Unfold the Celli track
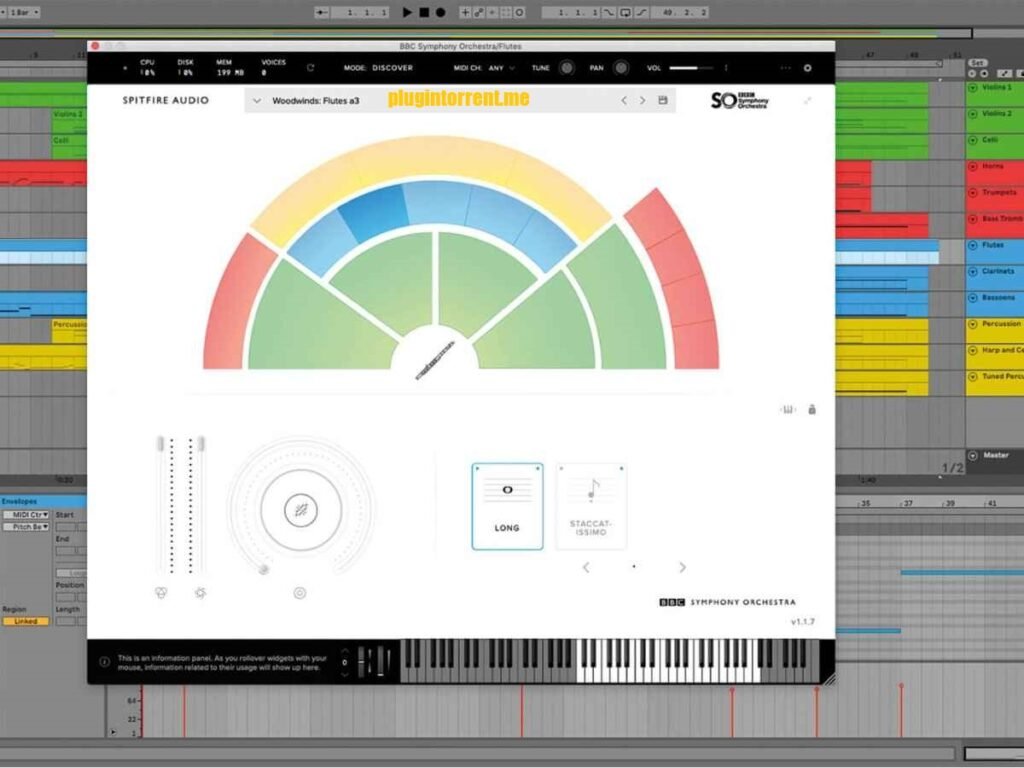The height and width of the screenshot is (768, 1024). point(972,140)
